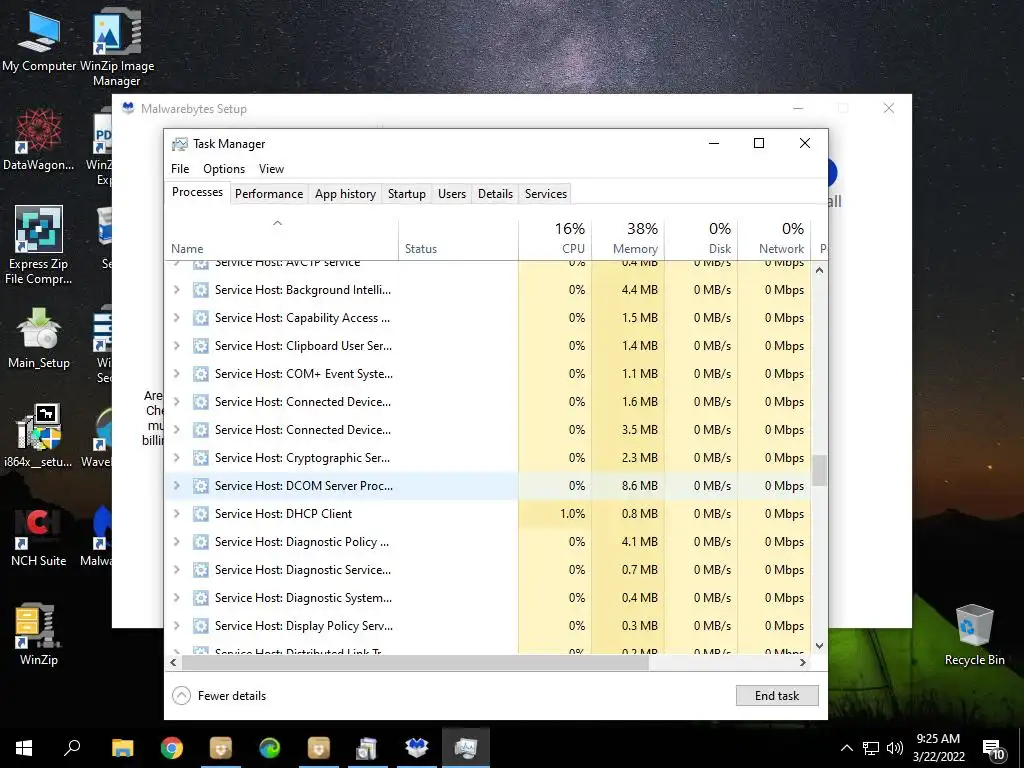Collapse view with Fewer details
1024x768 pixels.
219,696
